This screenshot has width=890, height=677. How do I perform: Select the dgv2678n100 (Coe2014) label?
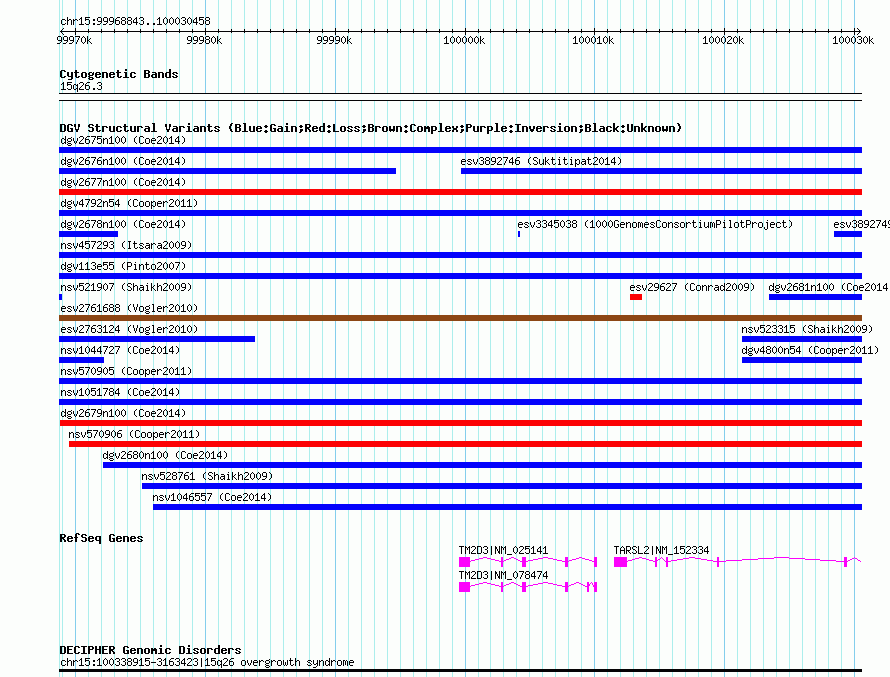(x=123, y=224)
